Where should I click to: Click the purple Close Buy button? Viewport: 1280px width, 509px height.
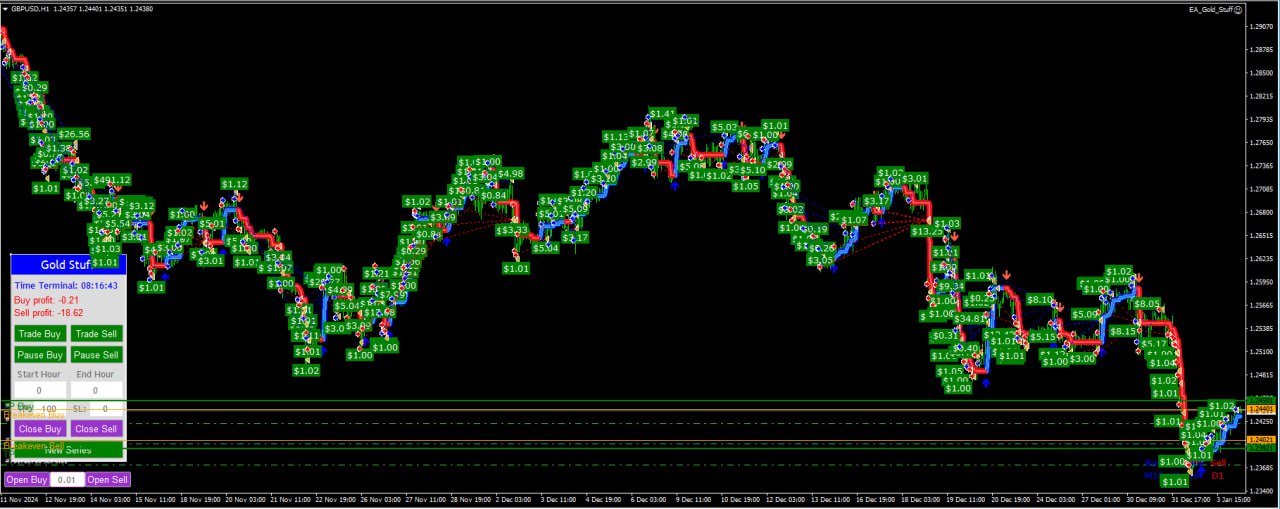pyautogui.click(x=40, y=429)
